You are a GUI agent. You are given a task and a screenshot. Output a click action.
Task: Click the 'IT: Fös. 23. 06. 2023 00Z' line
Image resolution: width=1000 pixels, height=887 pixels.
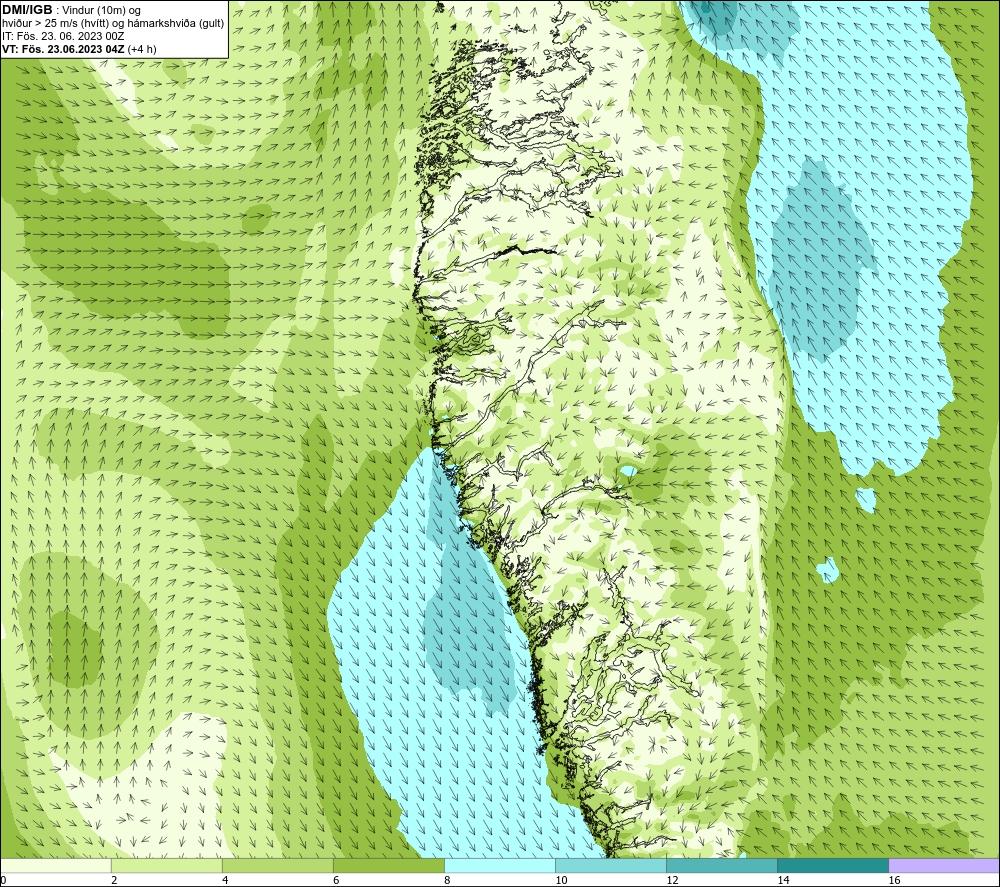63,36
